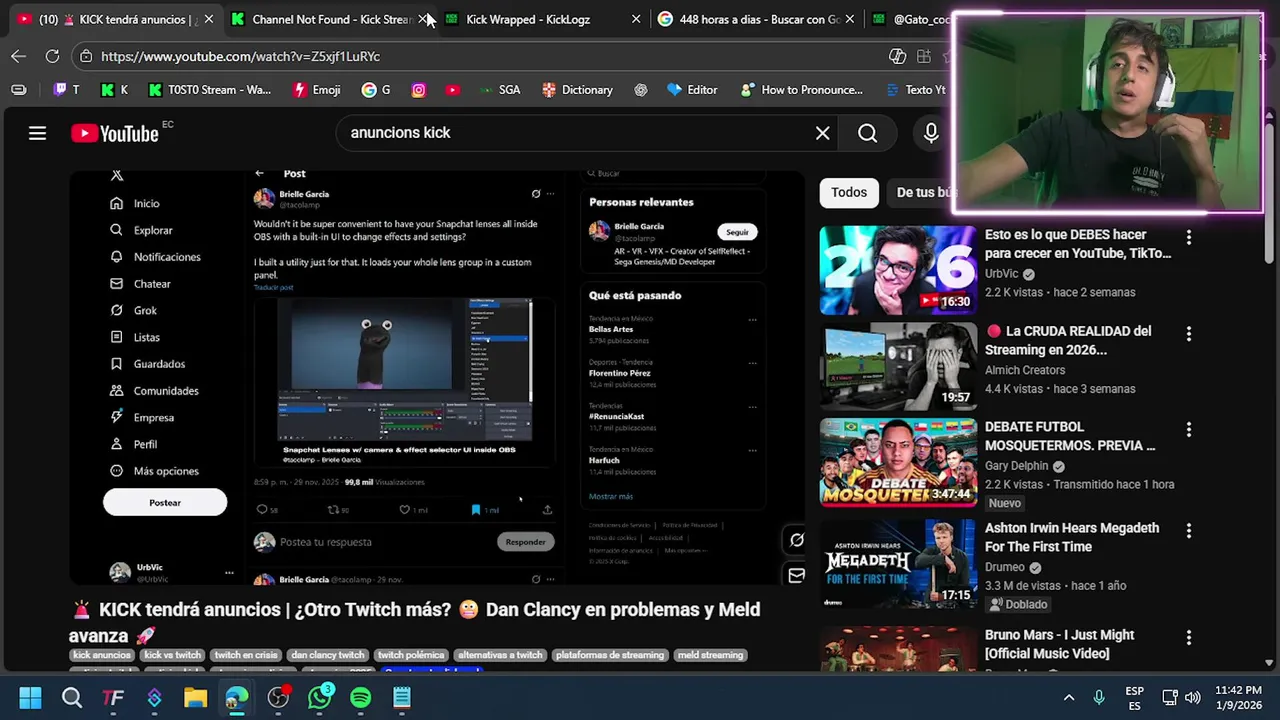
Task: Open more options for Bruno Mars video
Action: pyautogui.click(x=1188, y=638)
